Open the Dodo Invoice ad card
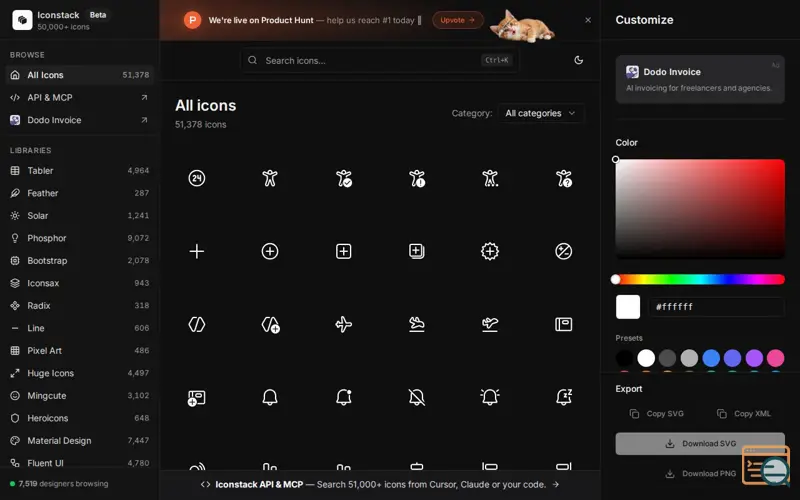Image resolution: width=800 pixels, height=500 pixels. 700,80
